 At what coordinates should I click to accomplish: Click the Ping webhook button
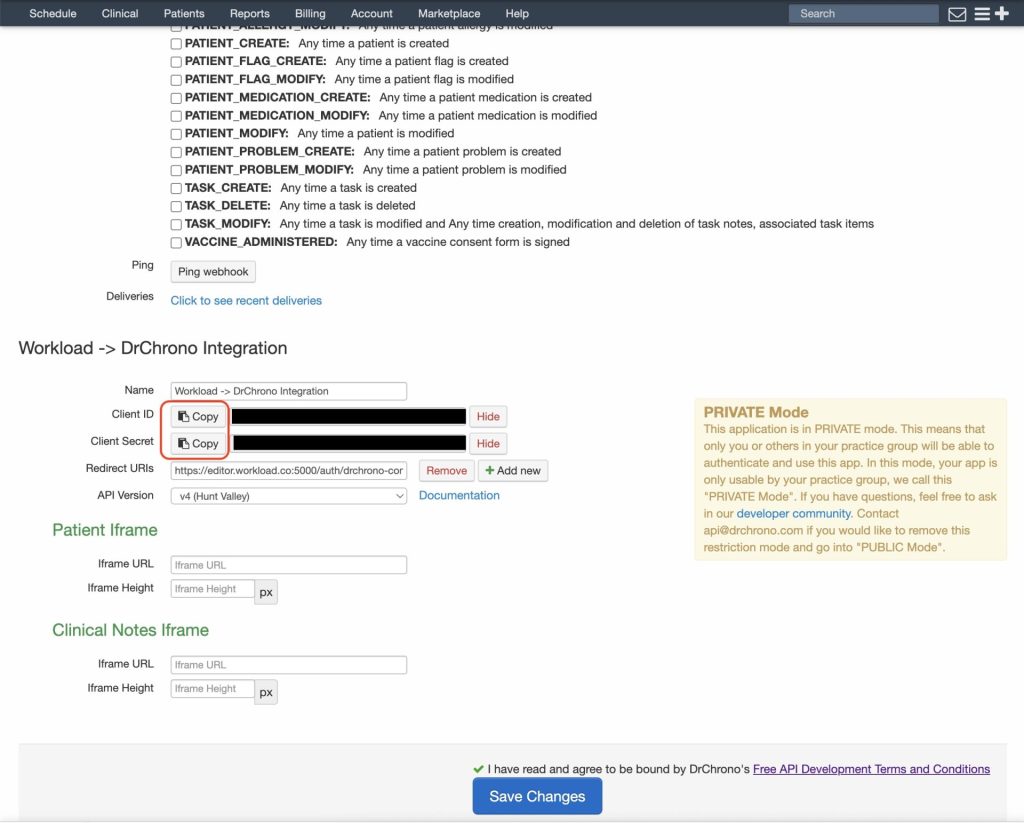tap(213, 272)
